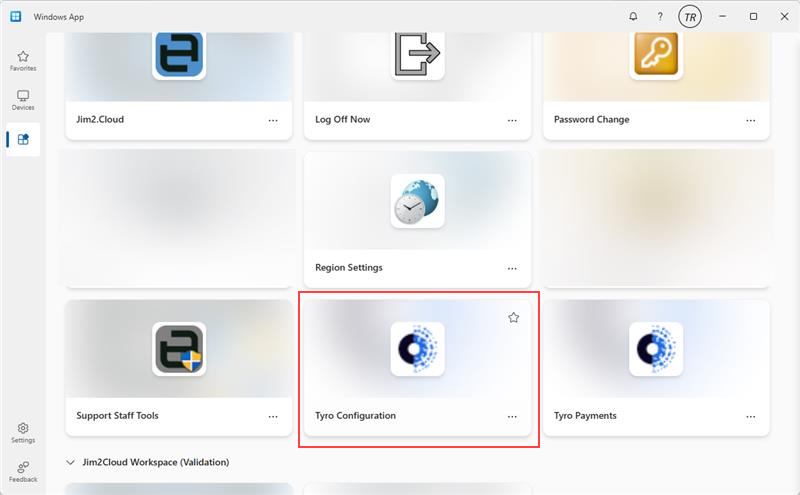This screenshot has width=800, height=495.
Task: Open the Tyro Configuration app icon
Action: tap(417, 349)
